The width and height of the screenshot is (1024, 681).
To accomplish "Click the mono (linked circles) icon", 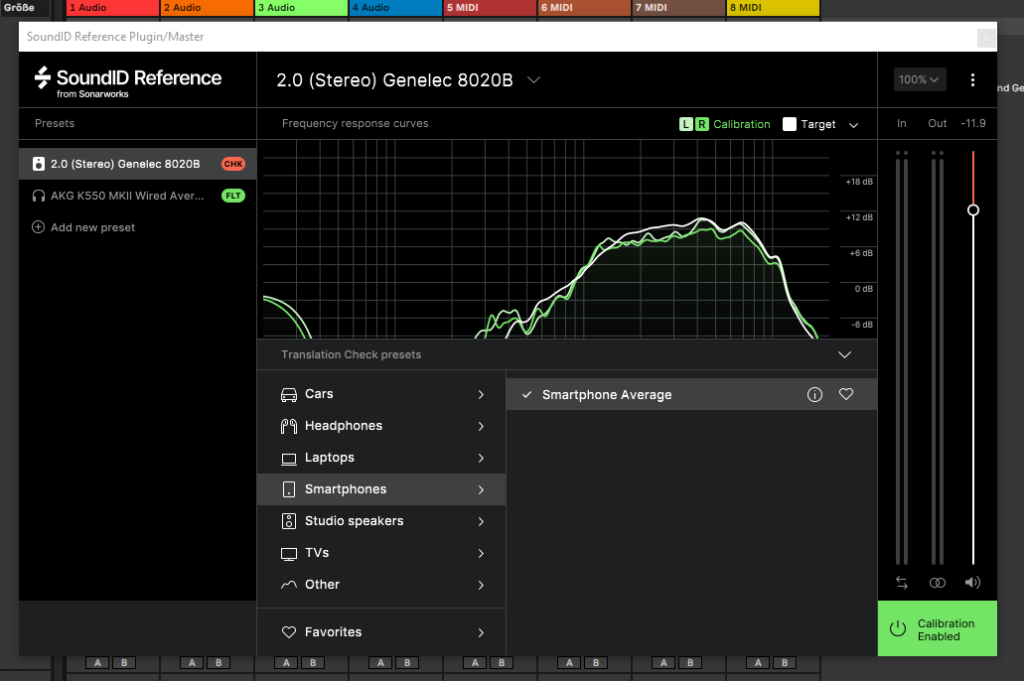I will pos(937,582).
